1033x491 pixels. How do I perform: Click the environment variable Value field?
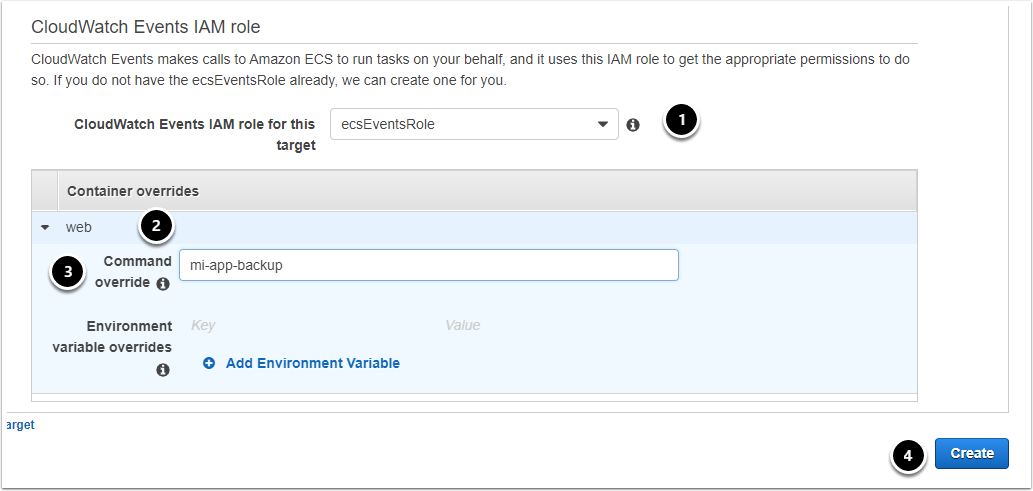(x=560, y=325)
